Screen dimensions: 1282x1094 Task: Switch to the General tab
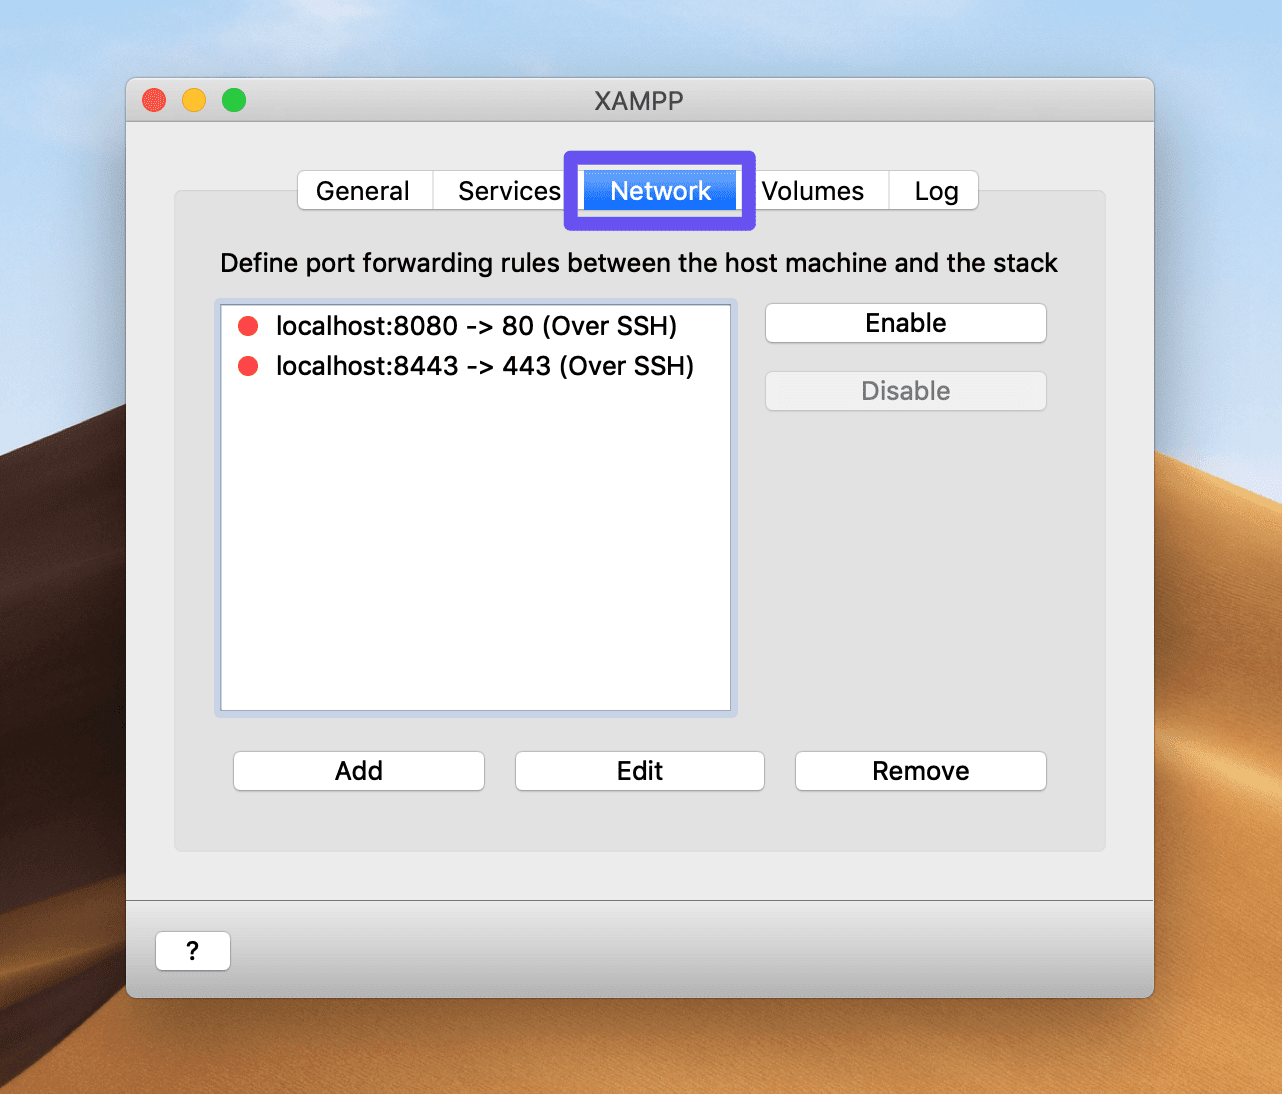363,190
